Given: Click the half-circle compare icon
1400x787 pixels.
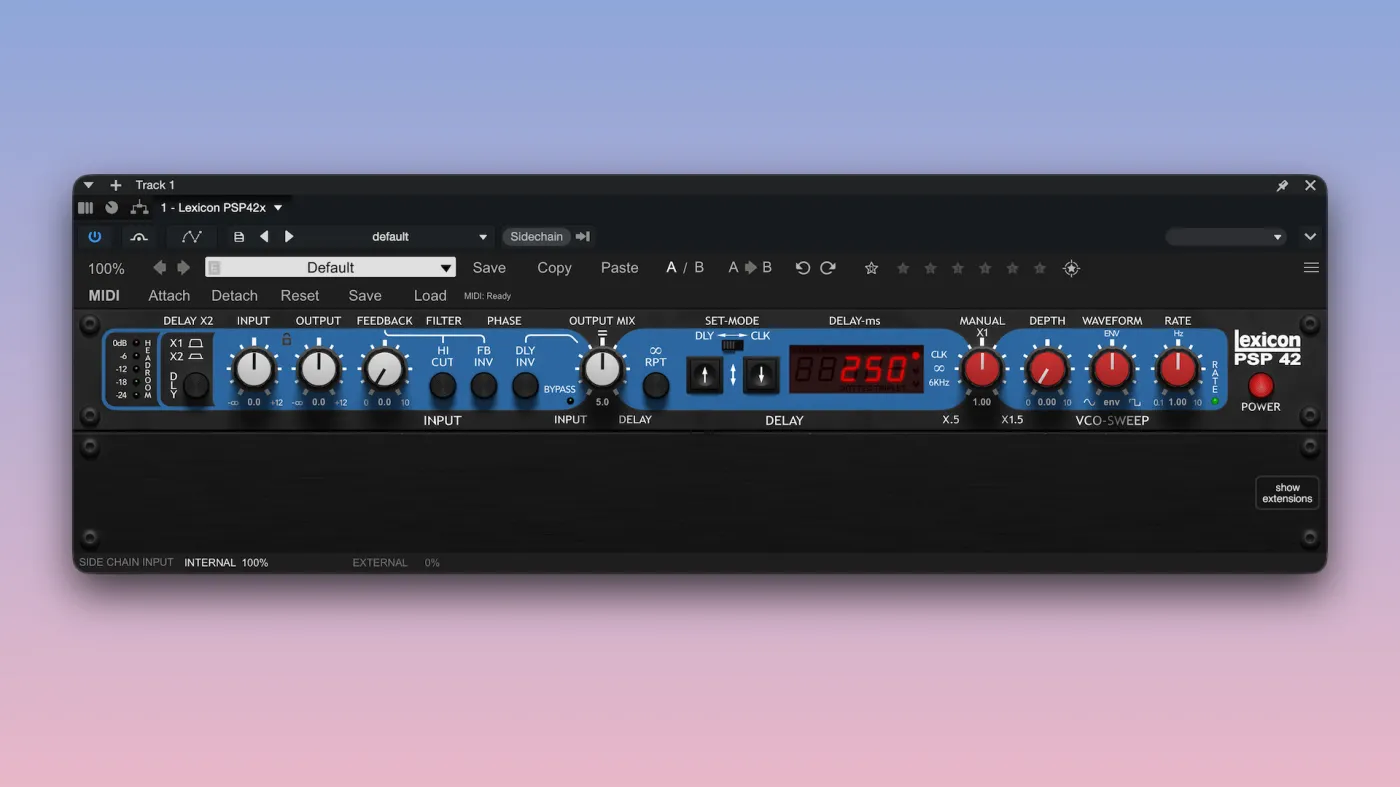Looking at the screenshot, I should [139, 237].
